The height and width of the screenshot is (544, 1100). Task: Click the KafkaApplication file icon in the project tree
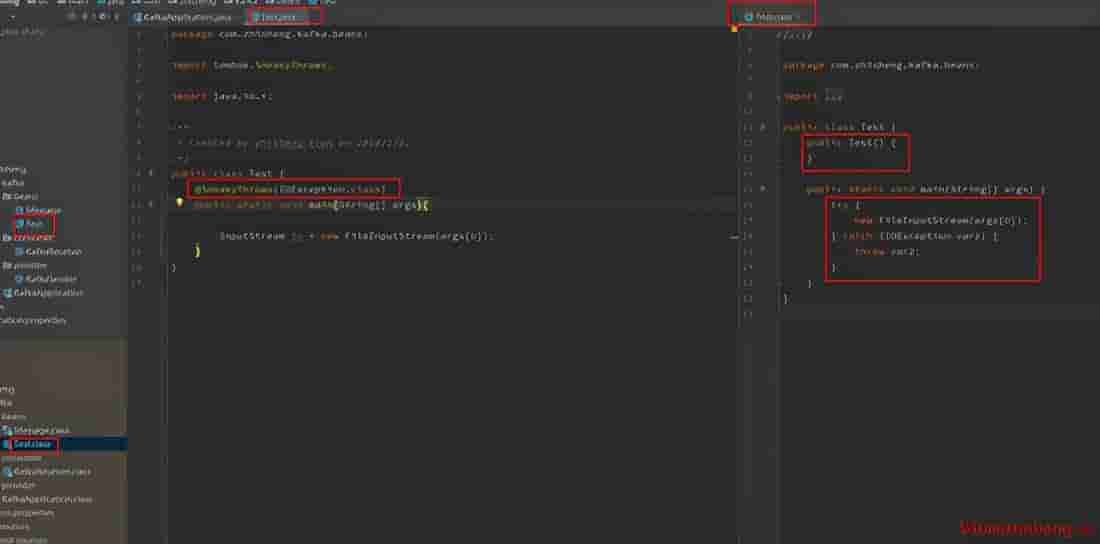click(x=6, y=293)
